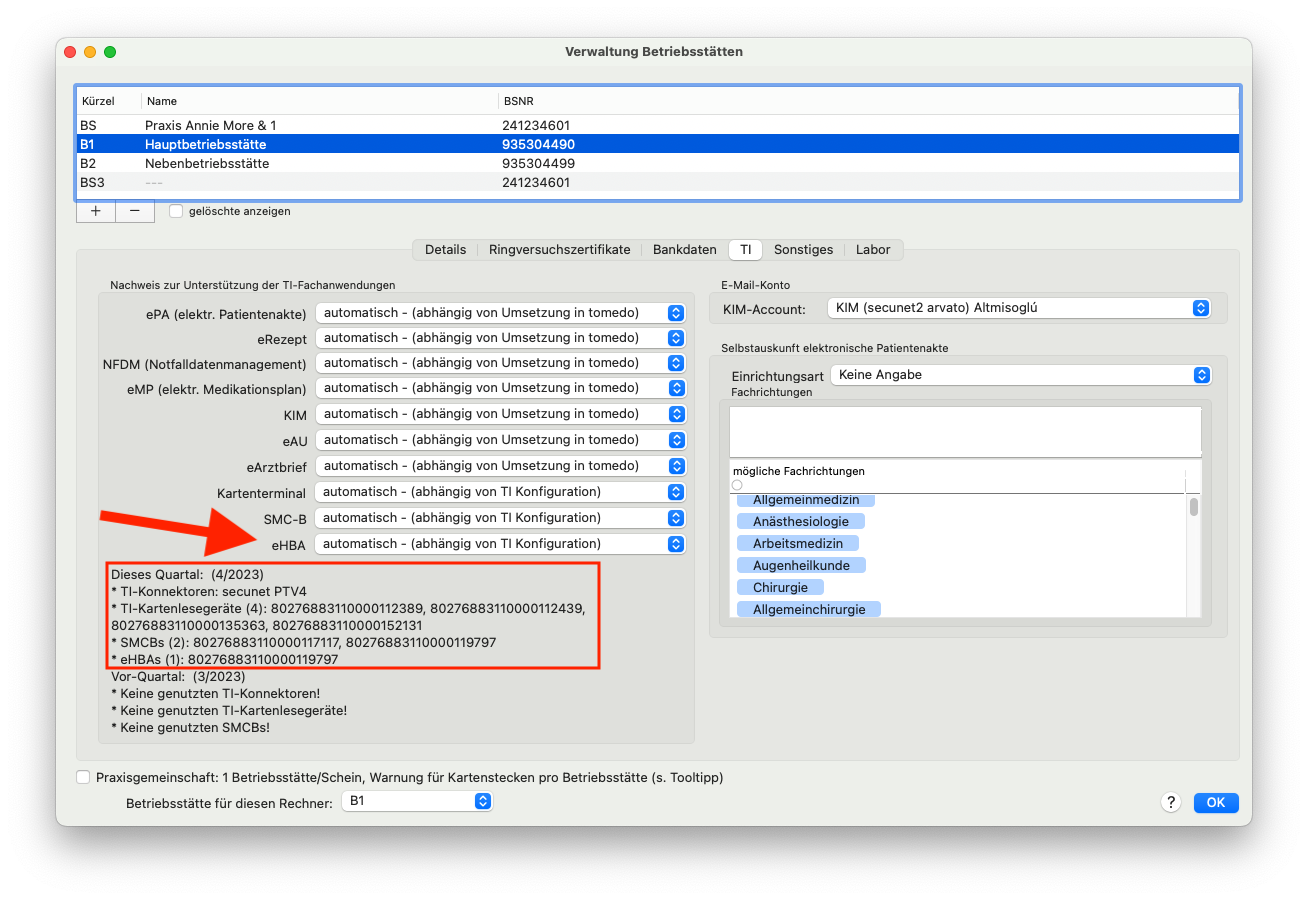This screenshot has height=900, width=1308.
Task: Select Anästhesiologie Fachrichtung
Action: click(801, 521)
